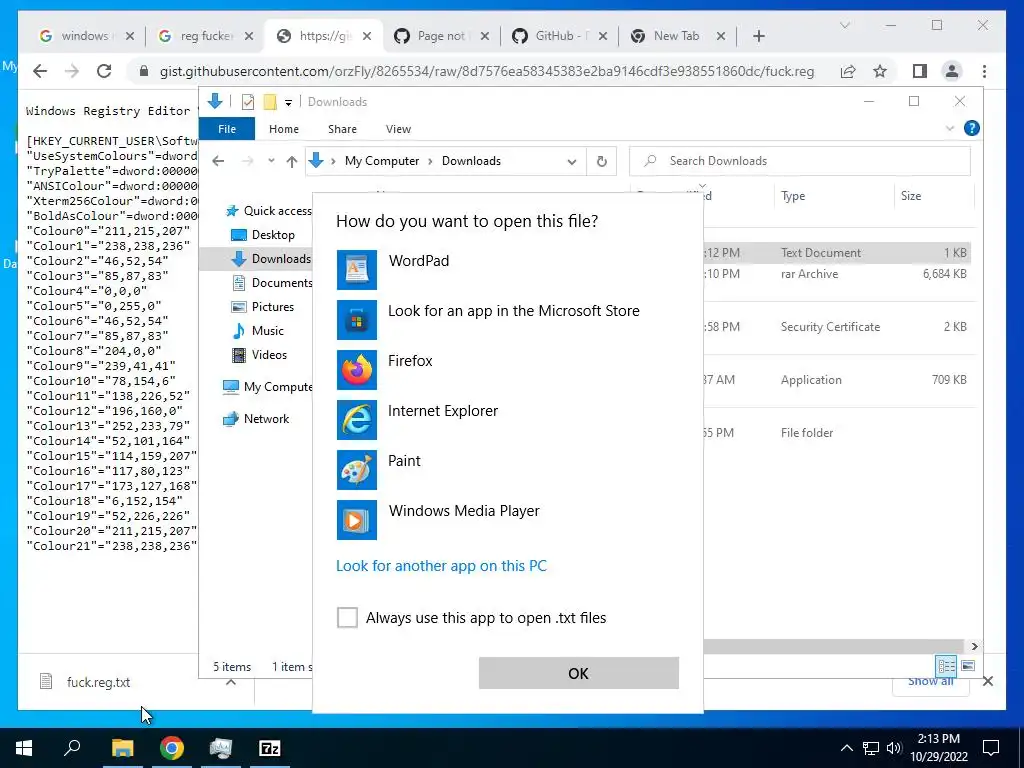Click the Explorer horizontal scrollbar right arrow
Screen dimensions: 1024x768
click(x=974, y=647)
